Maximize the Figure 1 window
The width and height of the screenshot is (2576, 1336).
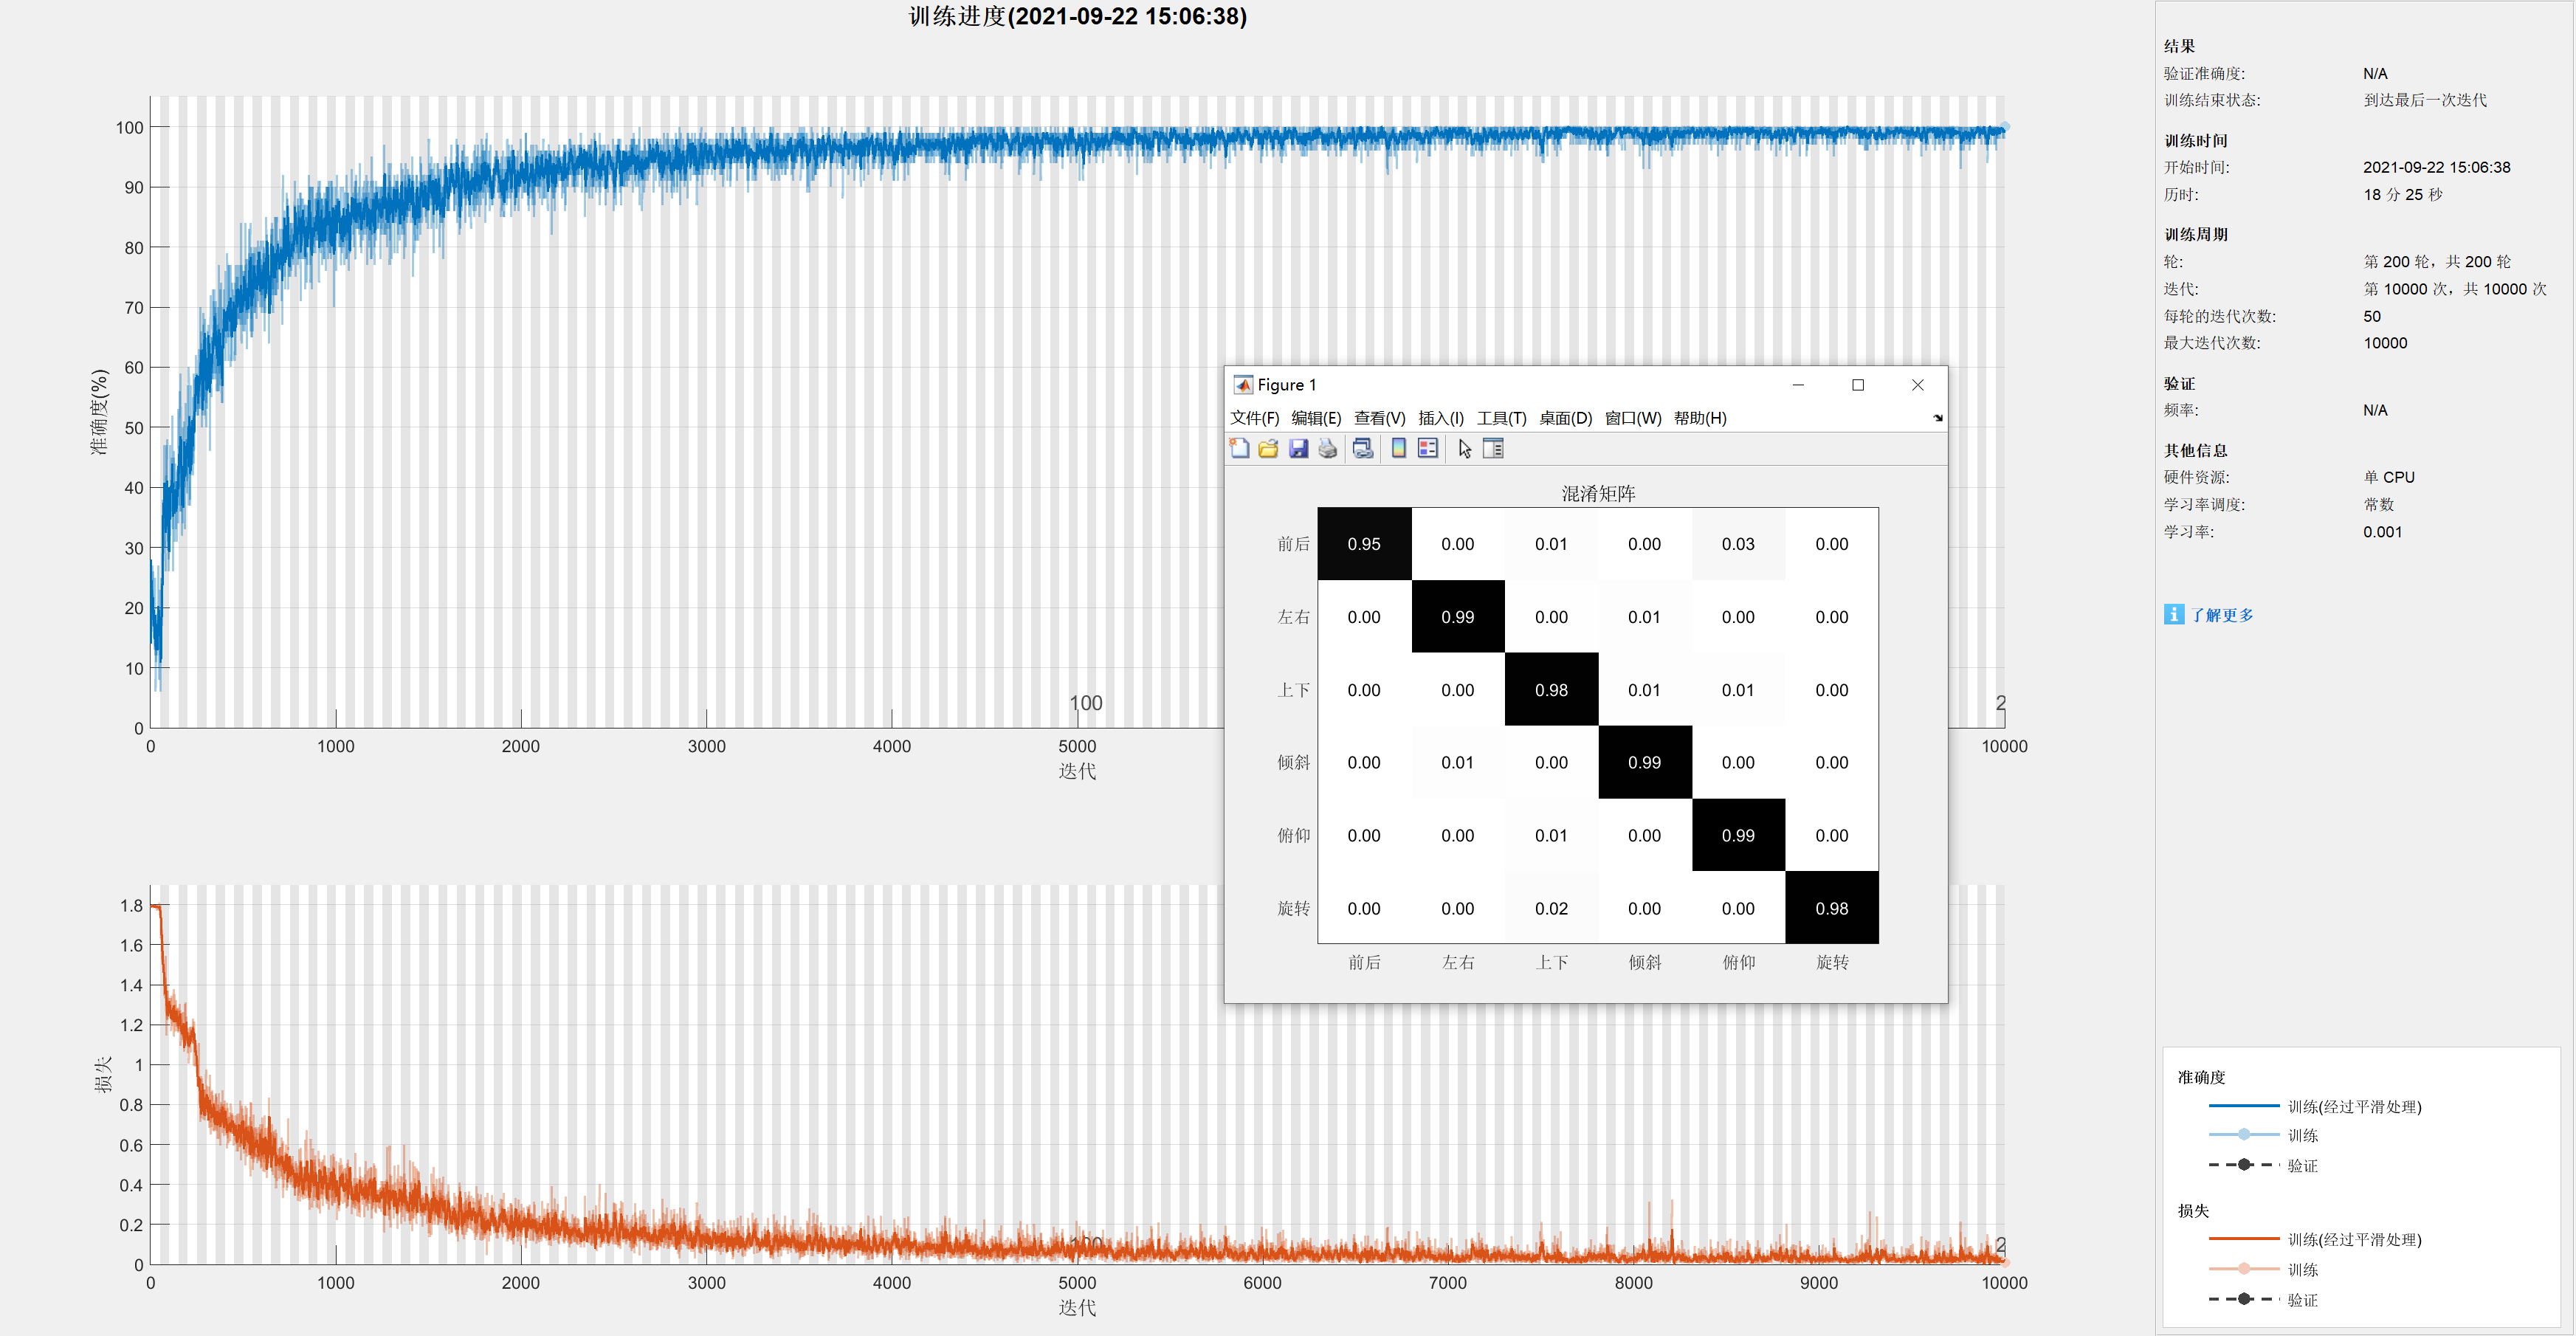tap(1857, 385)
